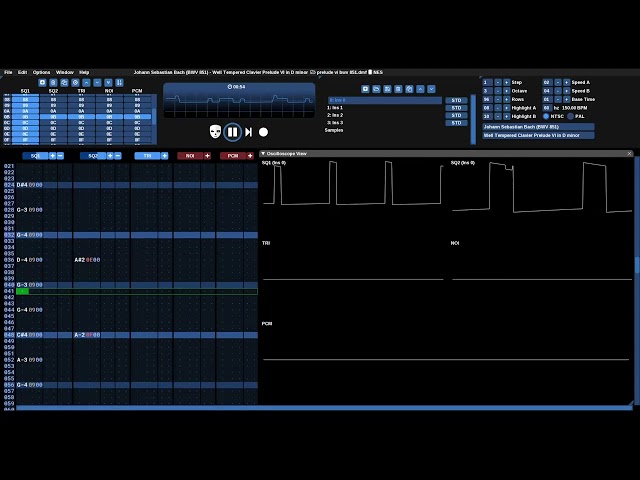640x480 pixels.
Task: Open the Options menu
Action: click(42, 72)
